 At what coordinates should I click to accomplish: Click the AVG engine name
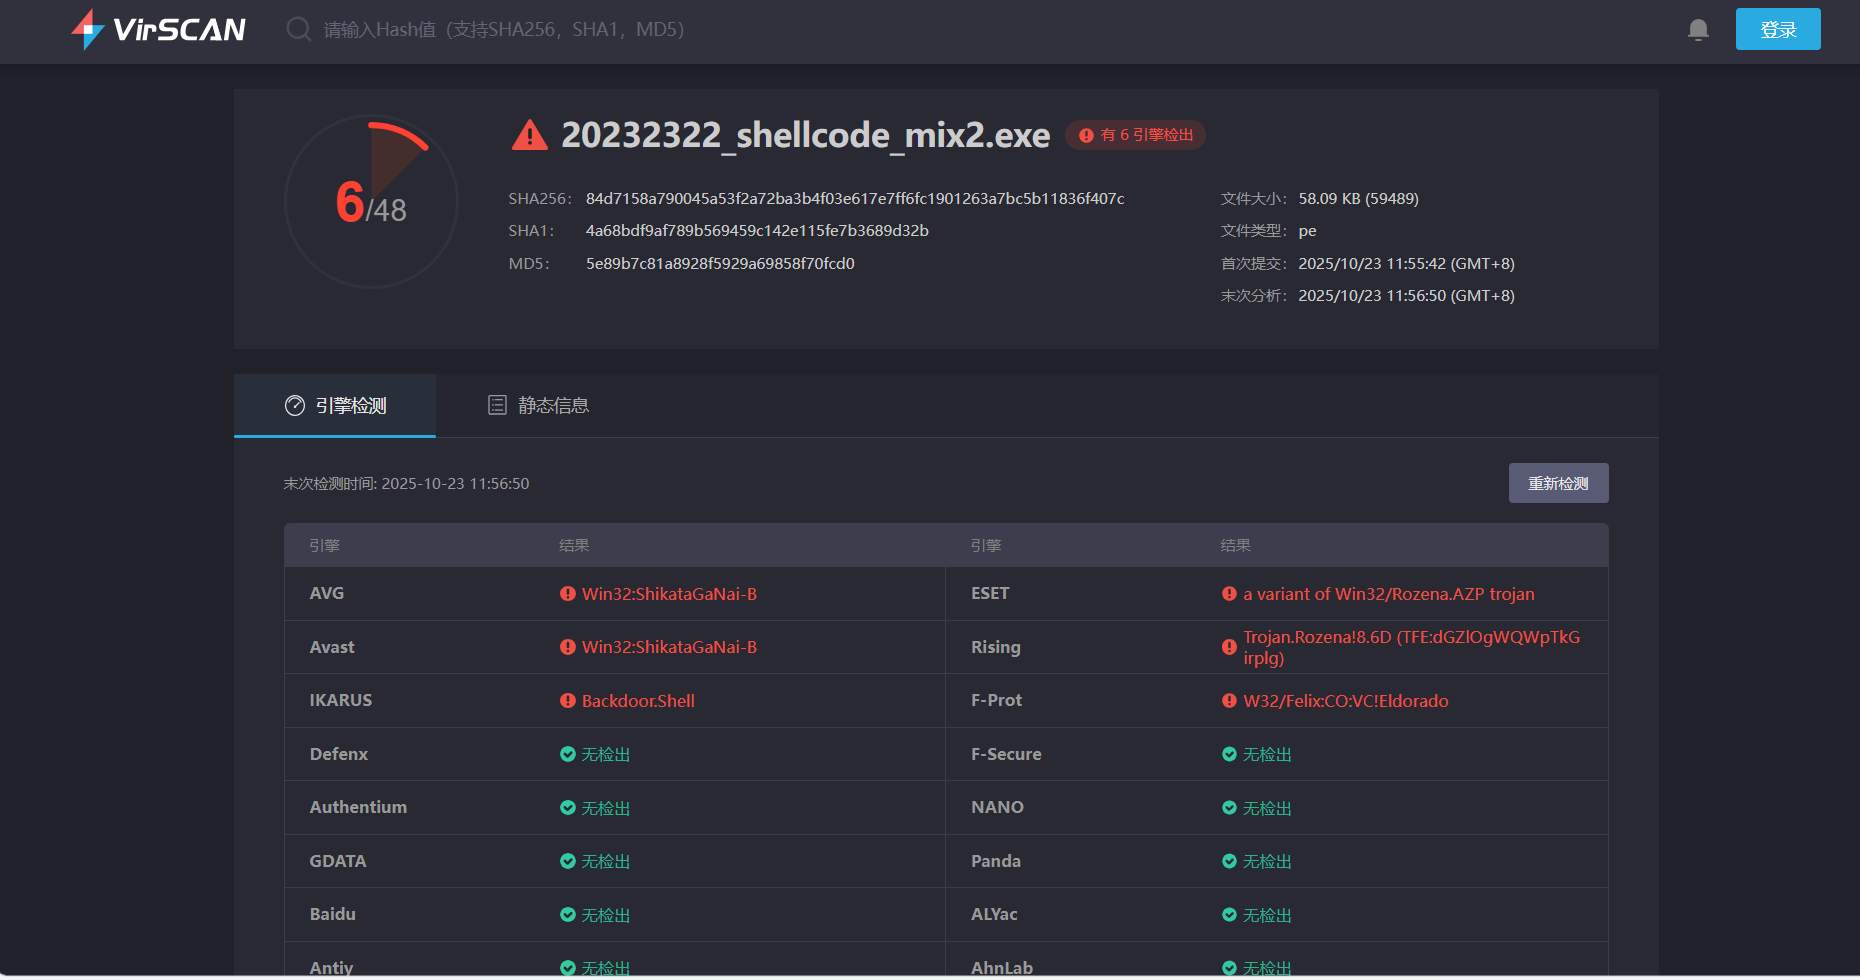(x=327, y=593)
